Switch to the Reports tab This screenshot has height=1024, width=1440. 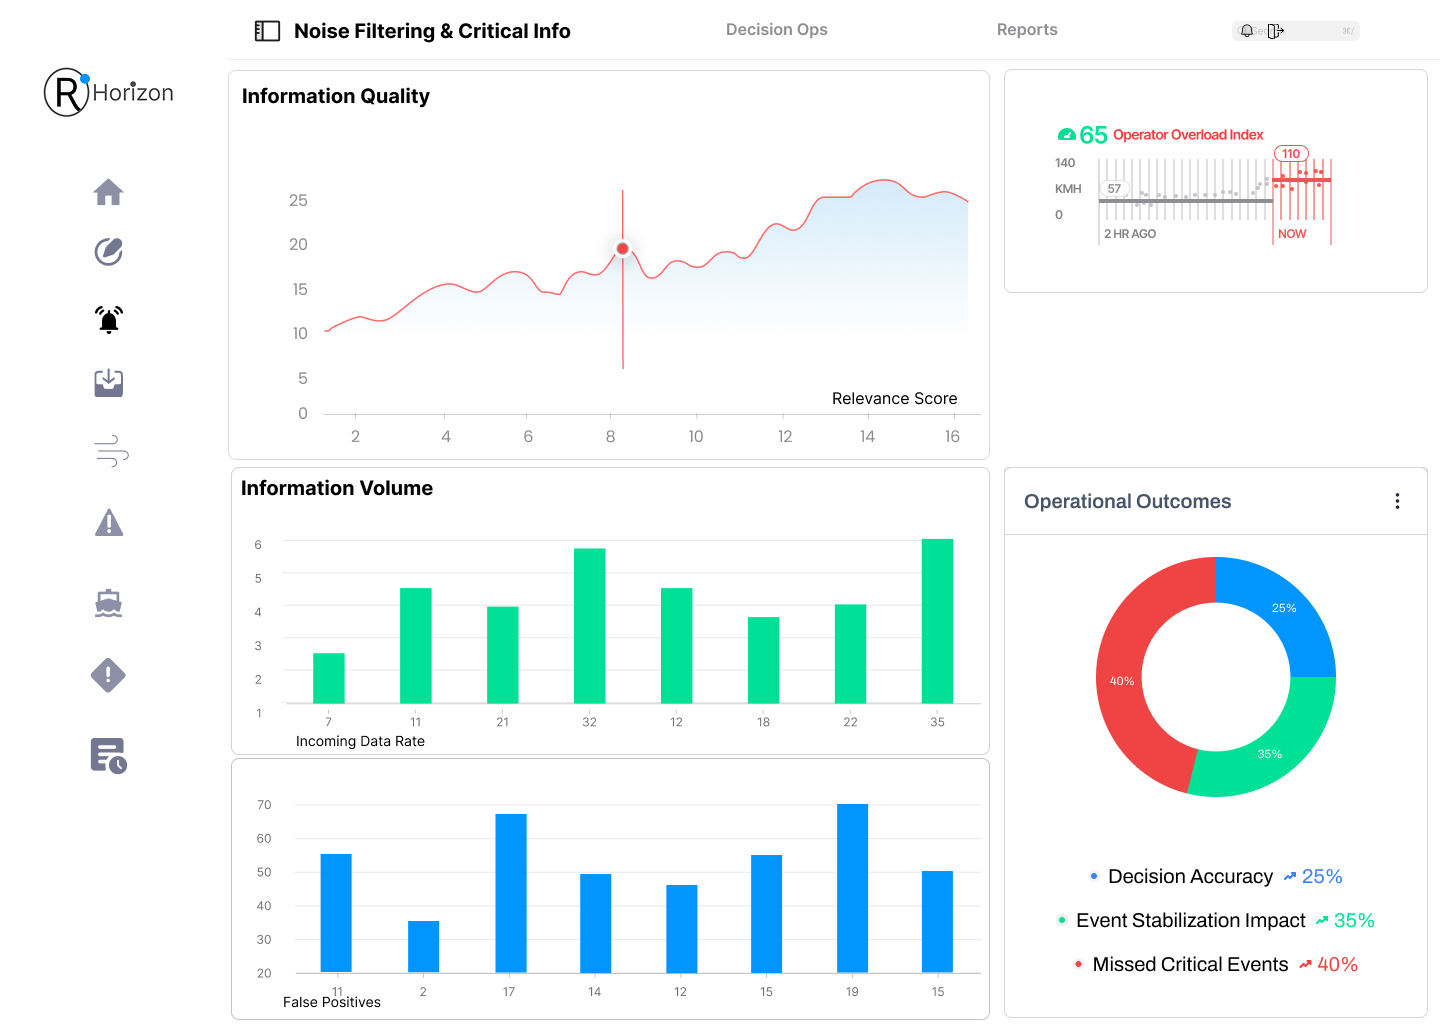pyautogui.click(x=1026, y=30)
